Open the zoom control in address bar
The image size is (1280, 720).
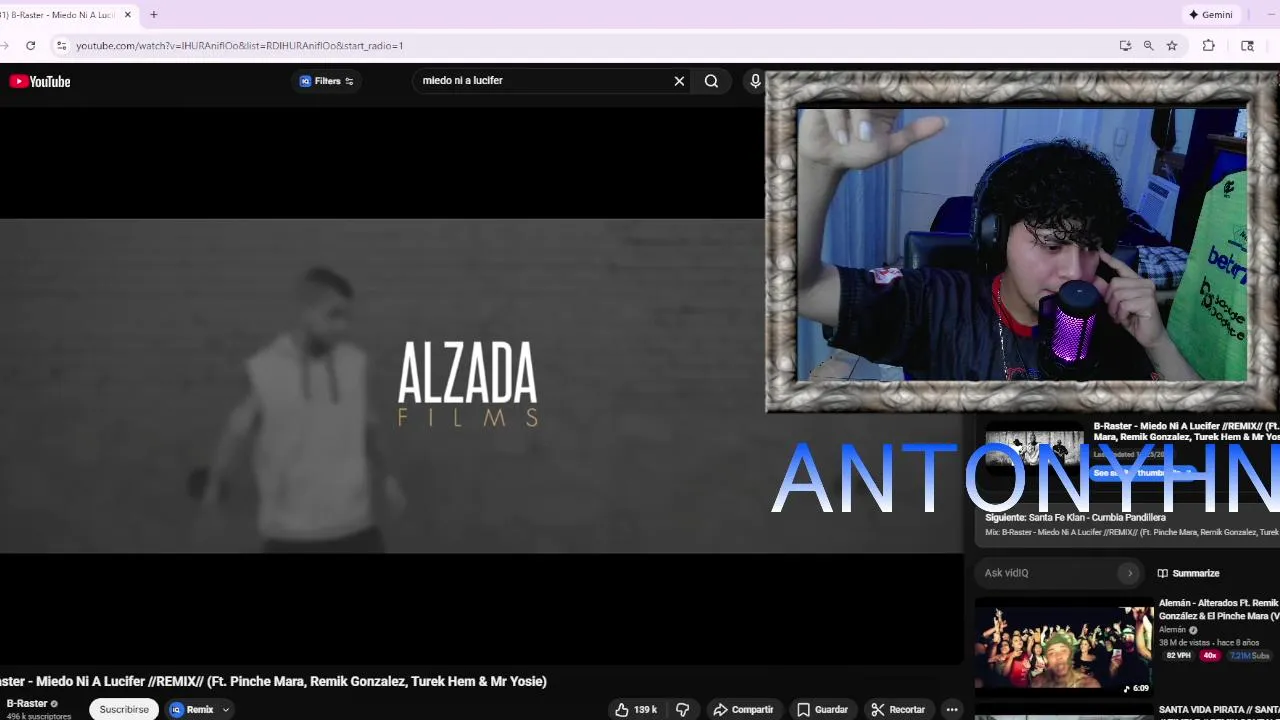tap(1148, 45)
